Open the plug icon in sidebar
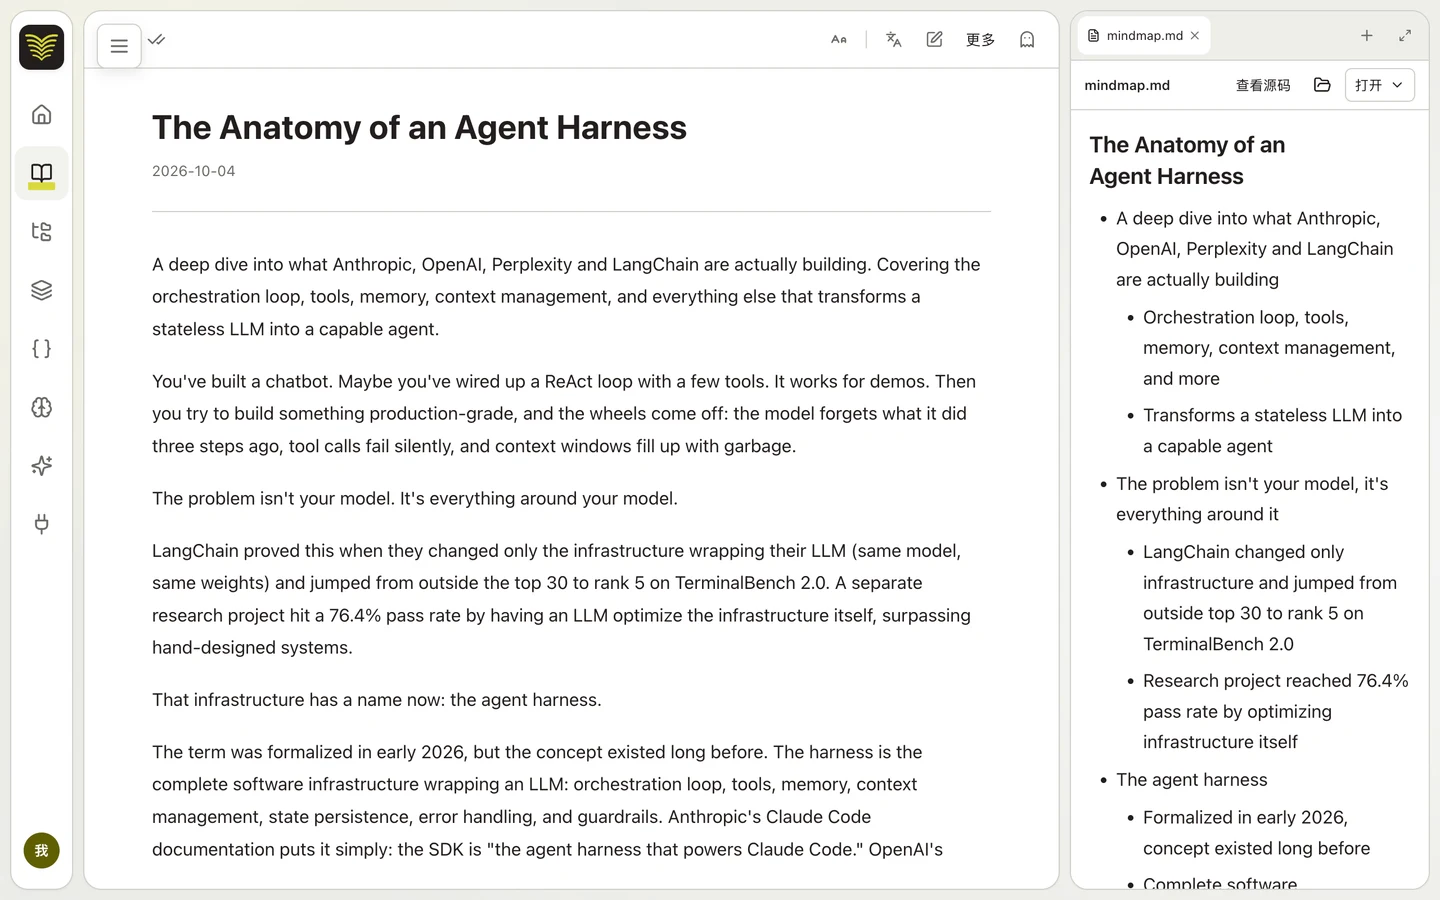 pyautogui.click(x=41, y=524)
